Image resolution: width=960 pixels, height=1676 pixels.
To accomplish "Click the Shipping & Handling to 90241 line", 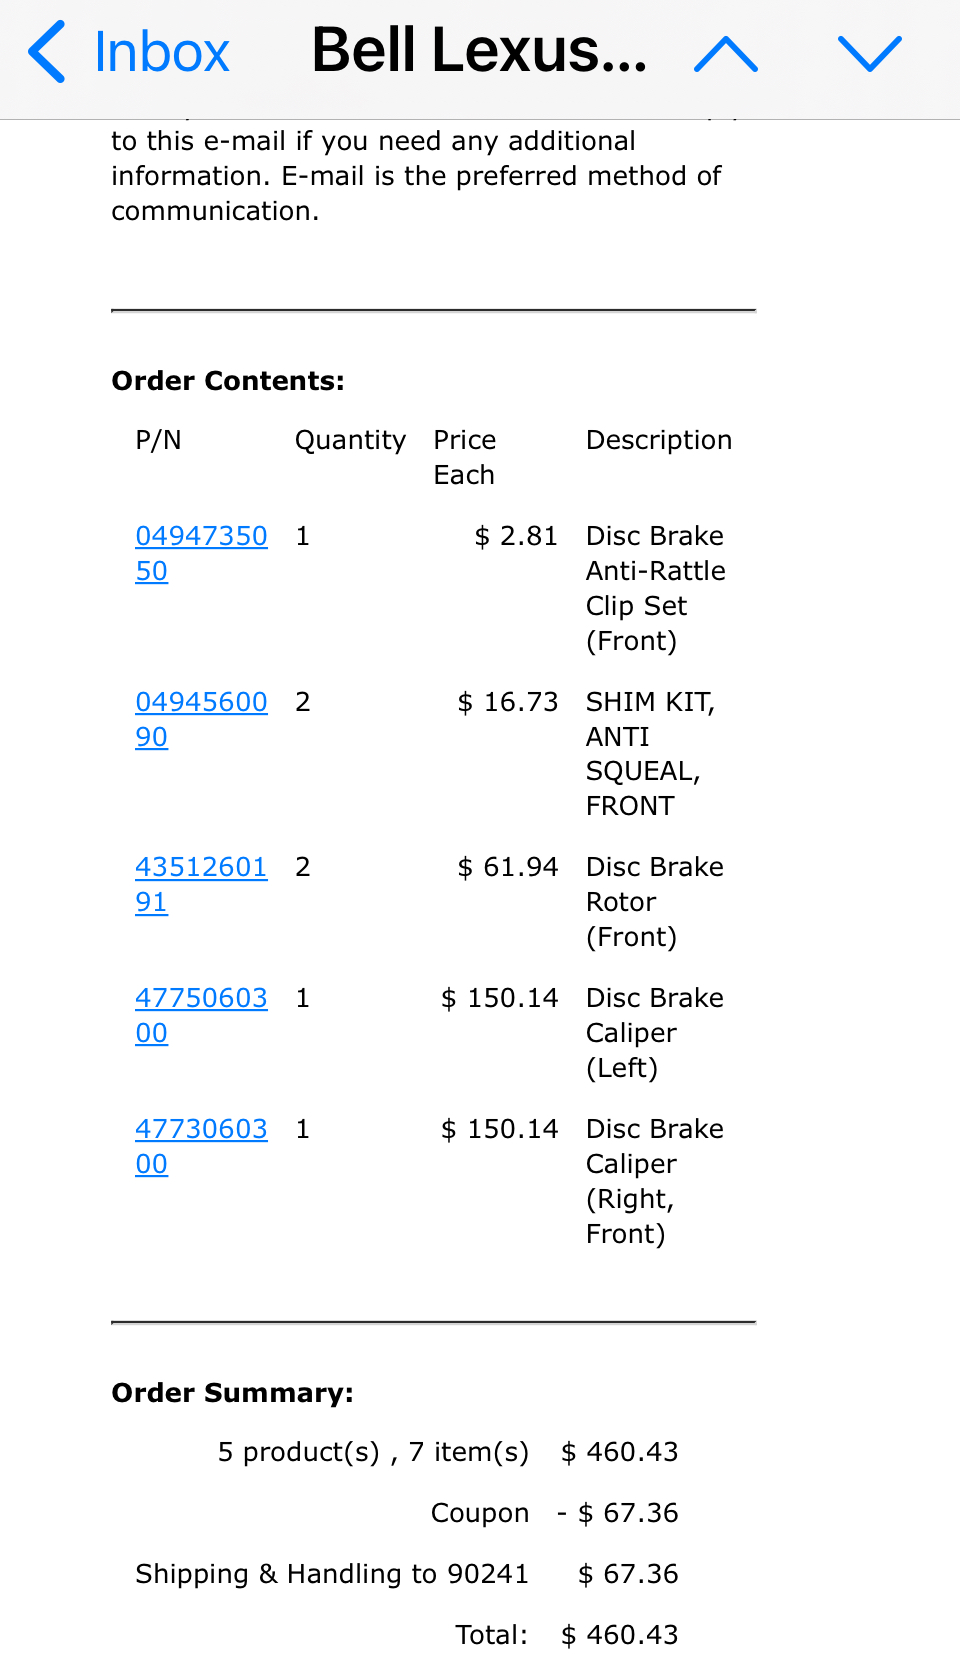I will (331, 1574).
